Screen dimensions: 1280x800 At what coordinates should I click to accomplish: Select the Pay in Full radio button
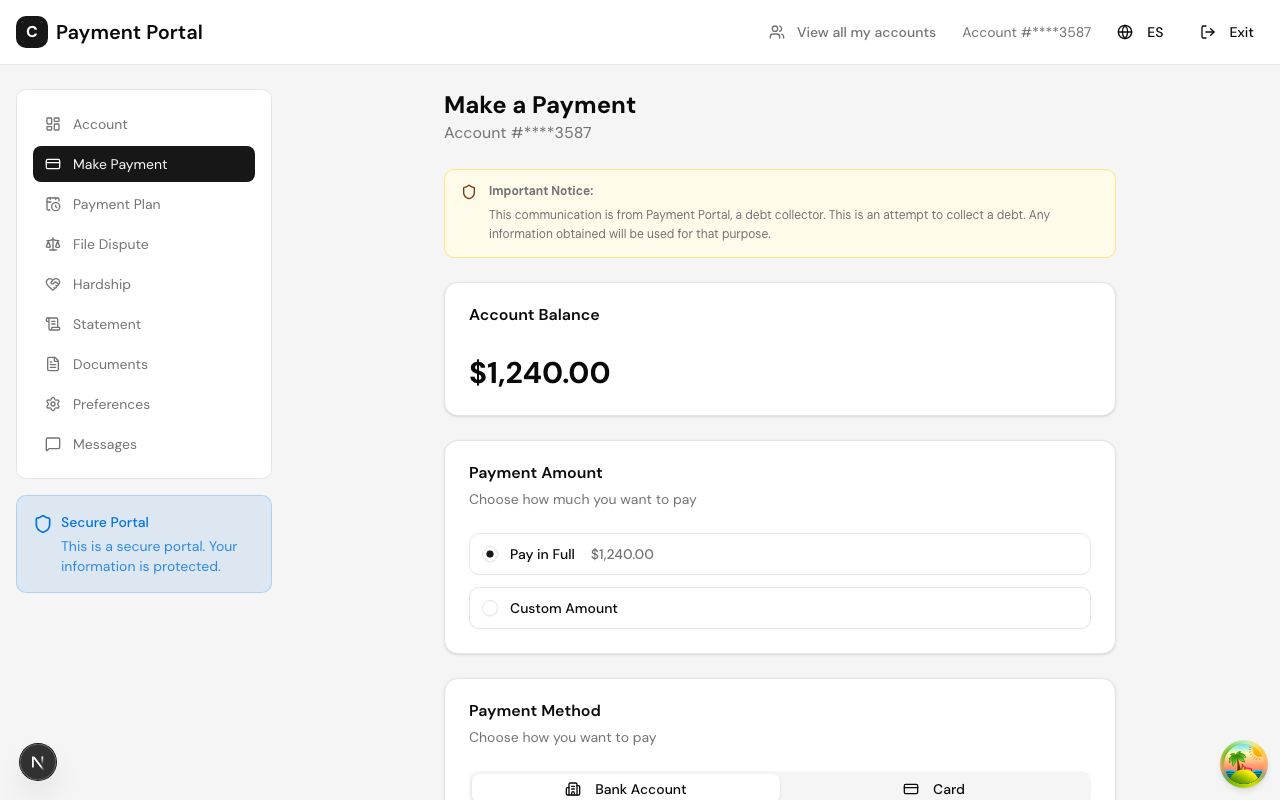(x=490, y=554)
